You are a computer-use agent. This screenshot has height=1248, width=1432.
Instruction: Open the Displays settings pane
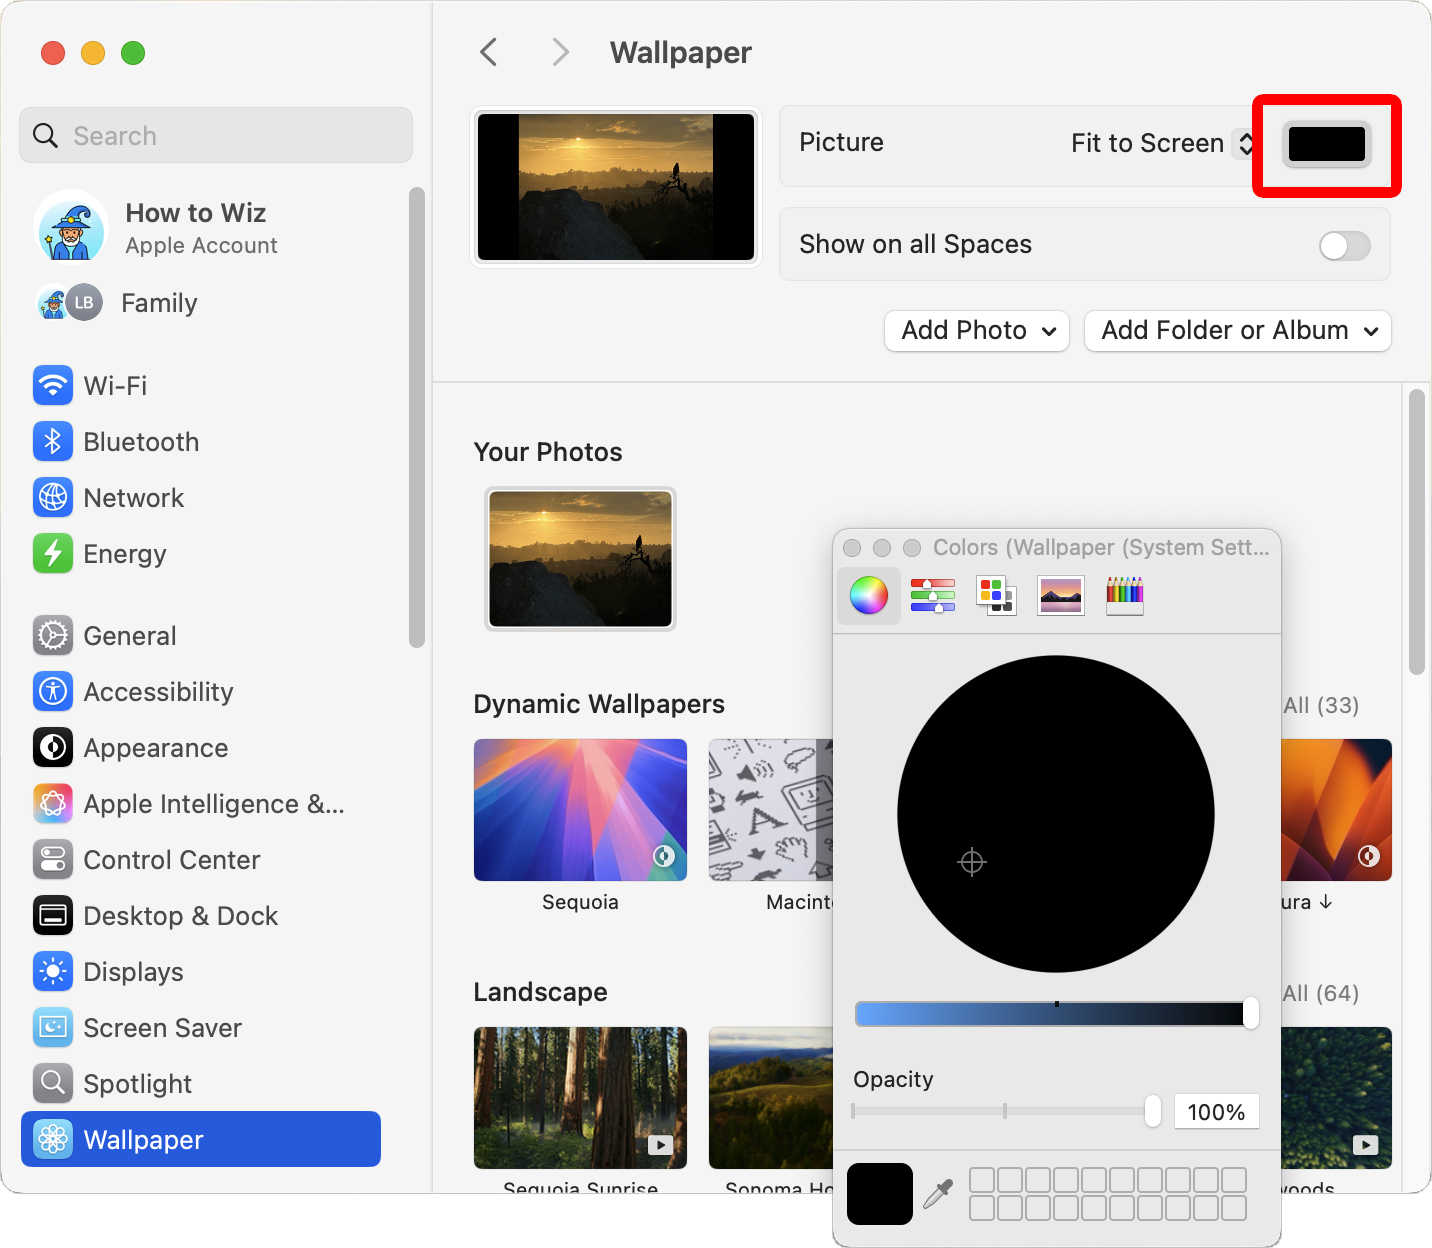coord(133,972)
